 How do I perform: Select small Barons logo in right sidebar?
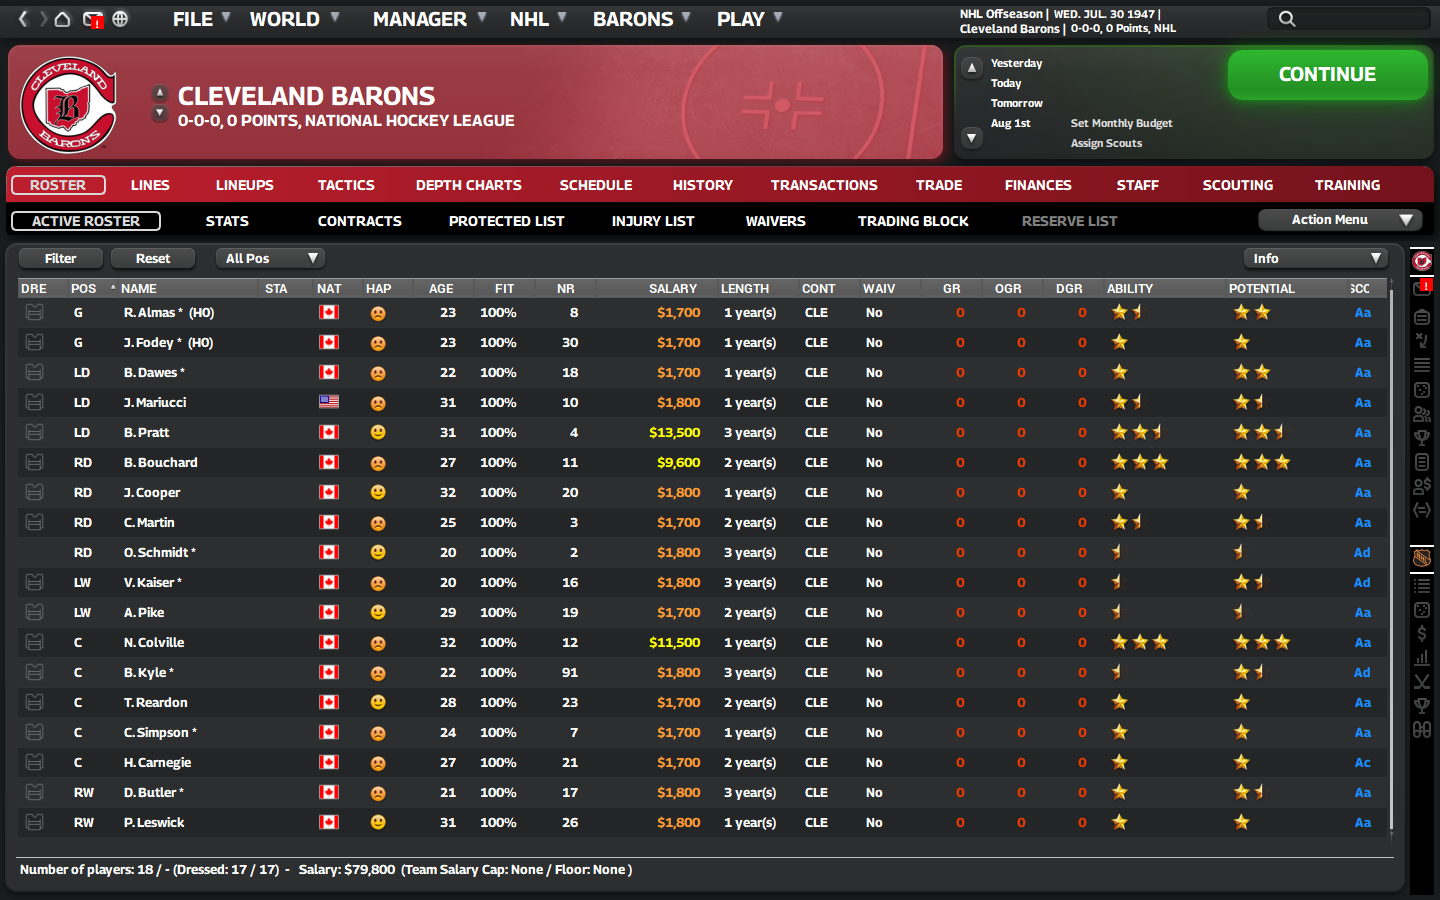coord(1422,261)
